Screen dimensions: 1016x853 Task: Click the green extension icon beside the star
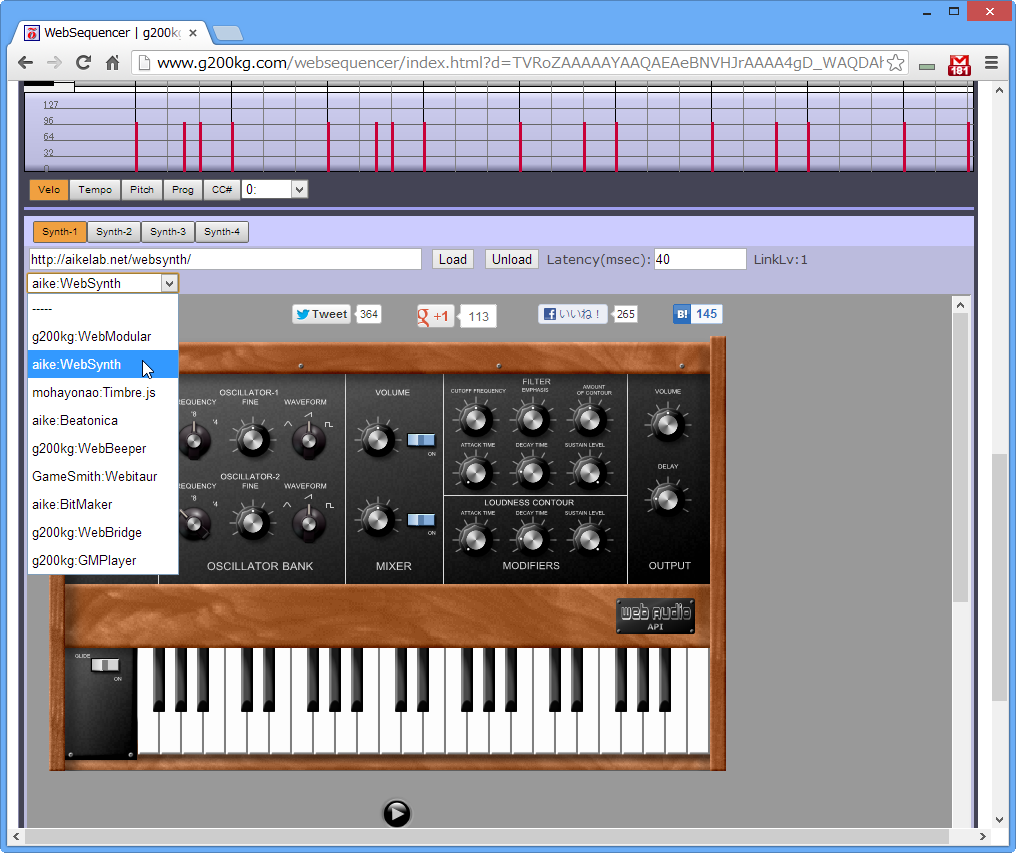(927, 66)
